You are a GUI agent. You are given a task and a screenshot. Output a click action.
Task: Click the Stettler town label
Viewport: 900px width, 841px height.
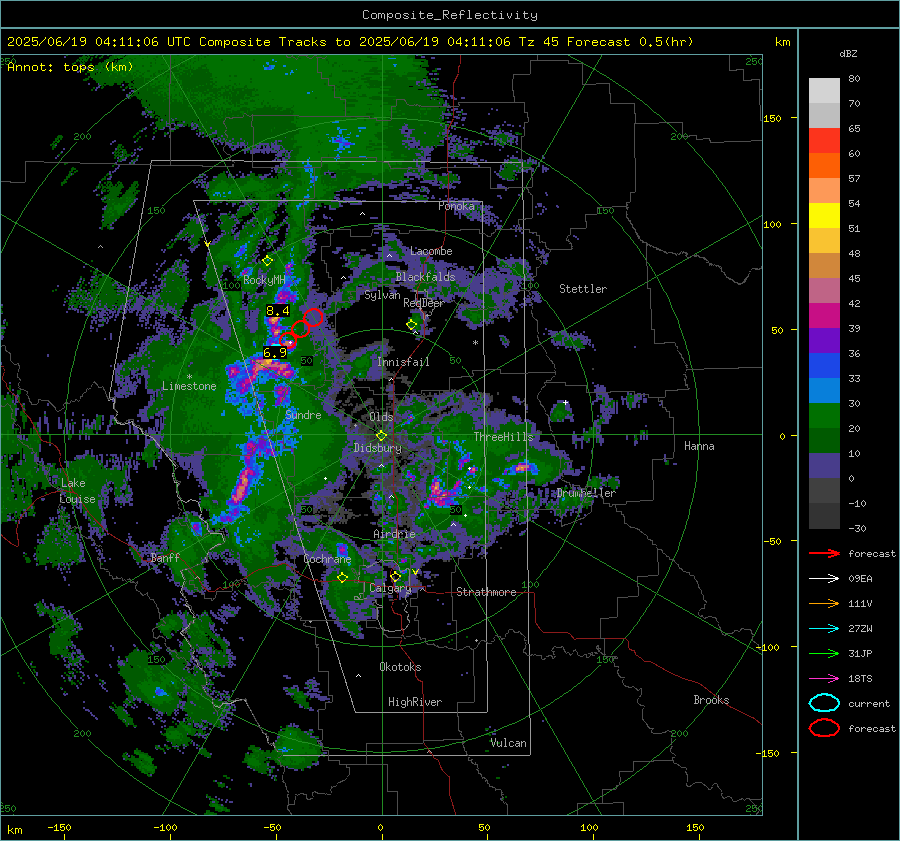click(x=583, y=289)
